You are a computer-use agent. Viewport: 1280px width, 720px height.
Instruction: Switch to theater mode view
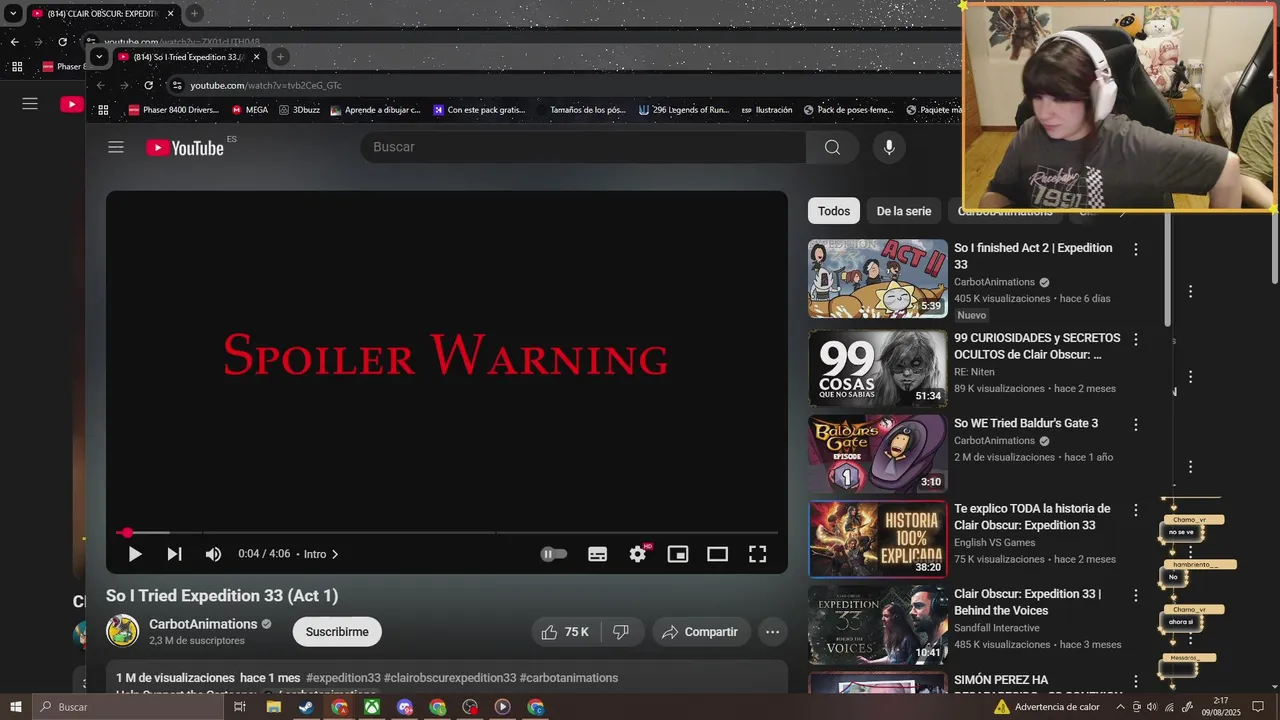718,554
